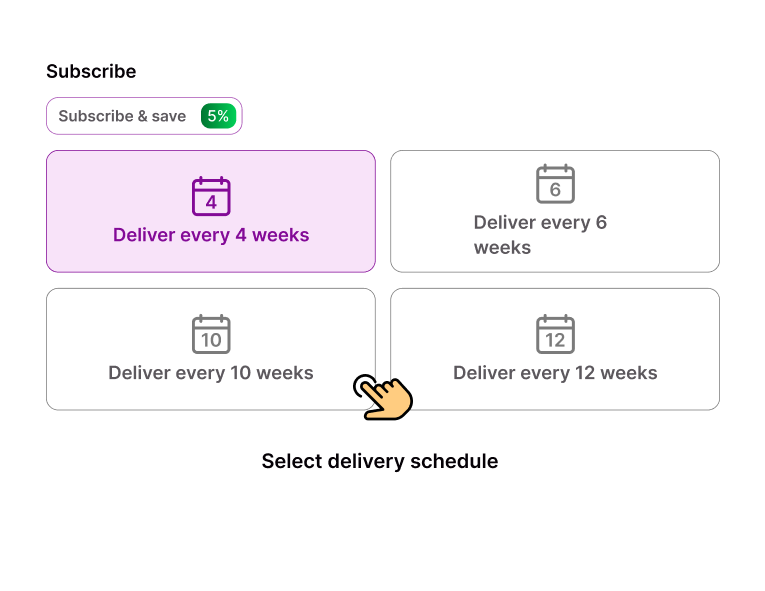Choose the 12-week delivery option card

[555, 349]
